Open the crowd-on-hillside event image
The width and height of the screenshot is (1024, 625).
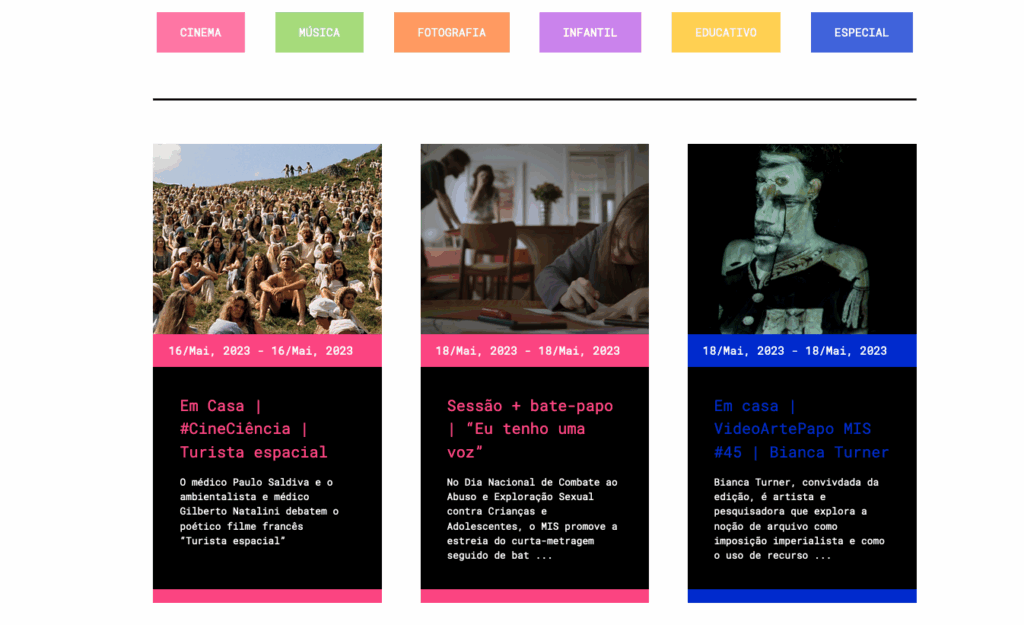pos(267,239)
